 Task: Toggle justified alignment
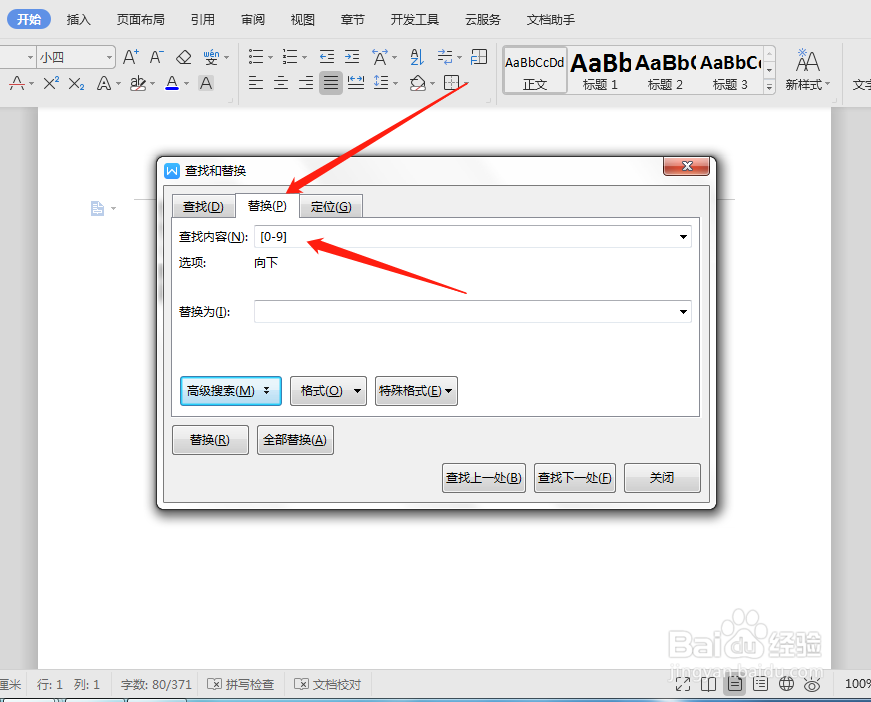331,83
